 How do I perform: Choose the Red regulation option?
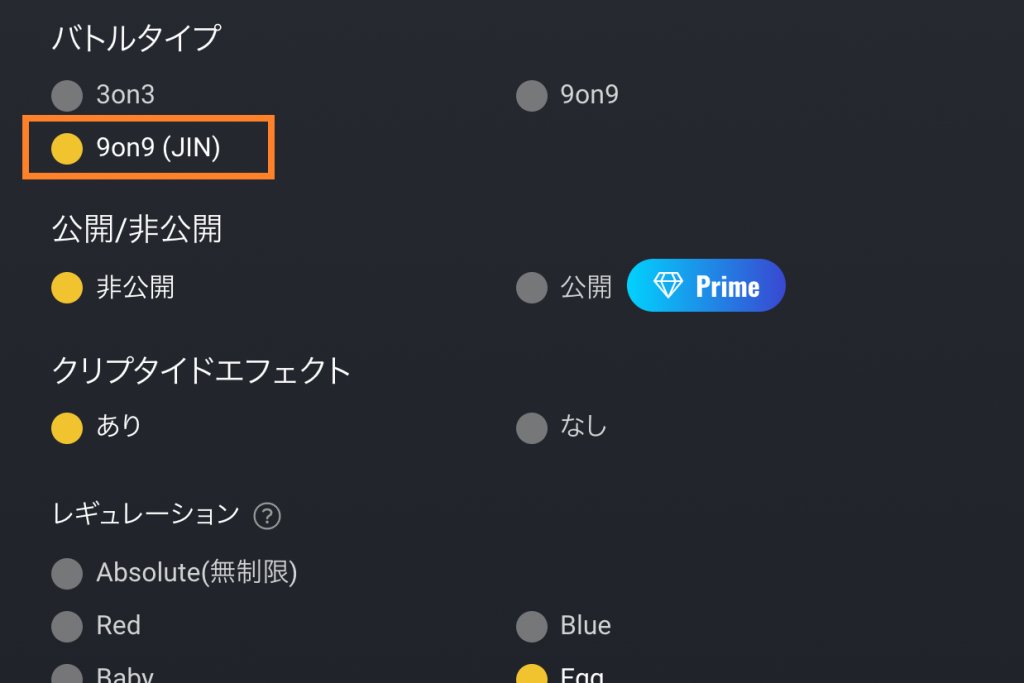pos(67,627)
